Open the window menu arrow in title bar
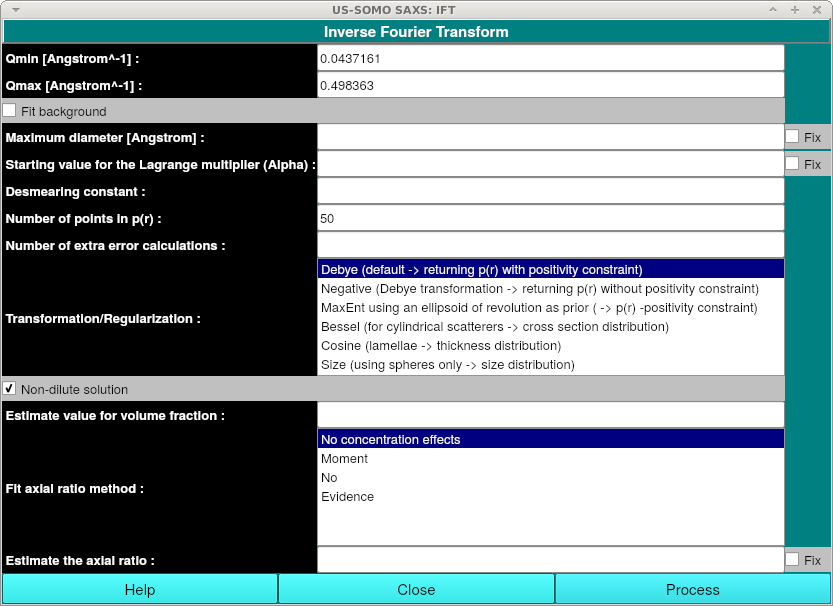Image resolution: width=833 pixels, height=606 pixels. click(x=14, y=9)
